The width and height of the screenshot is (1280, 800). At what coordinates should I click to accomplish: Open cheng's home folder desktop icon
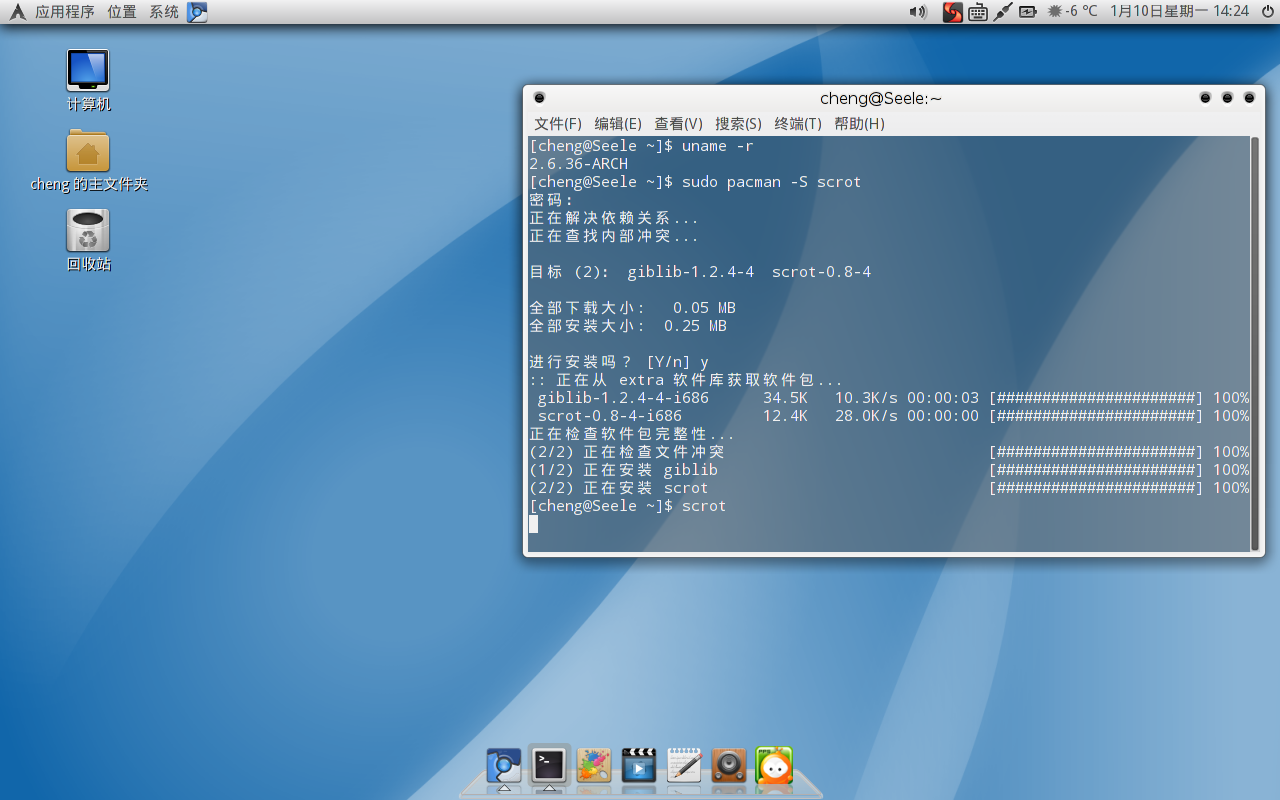88,161
